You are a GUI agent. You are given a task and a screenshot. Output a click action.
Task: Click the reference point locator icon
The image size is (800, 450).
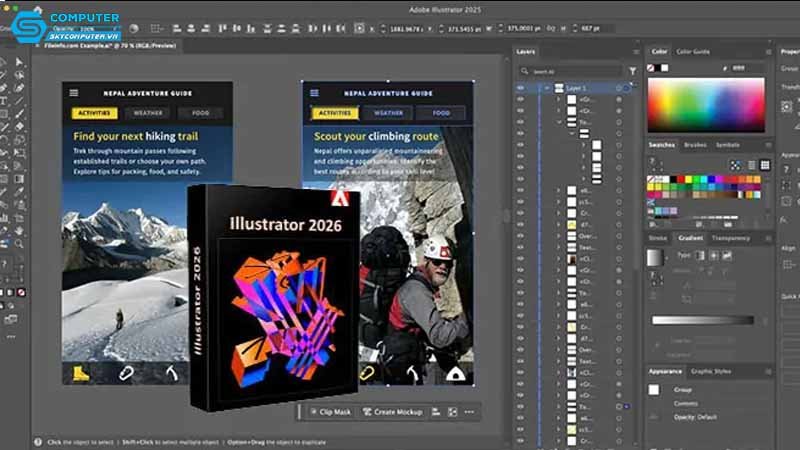coord(359,28)
